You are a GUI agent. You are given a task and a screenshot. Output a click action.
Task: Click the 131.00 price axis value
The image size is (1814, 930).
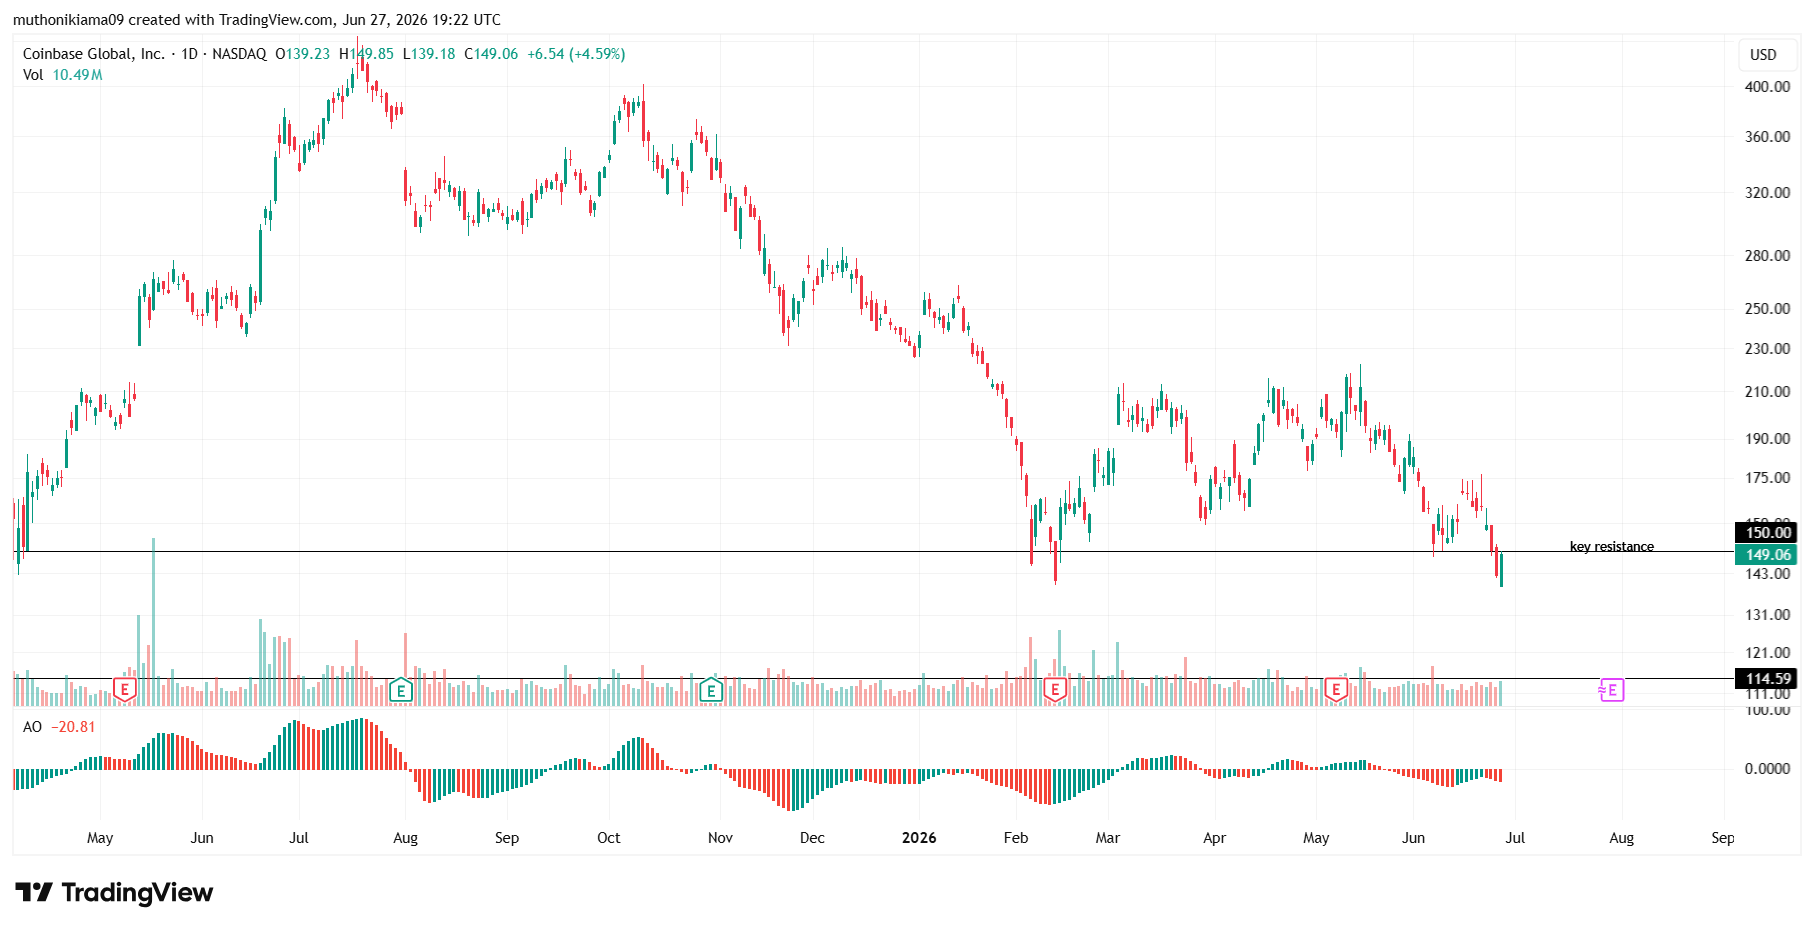click(1767, 615)
